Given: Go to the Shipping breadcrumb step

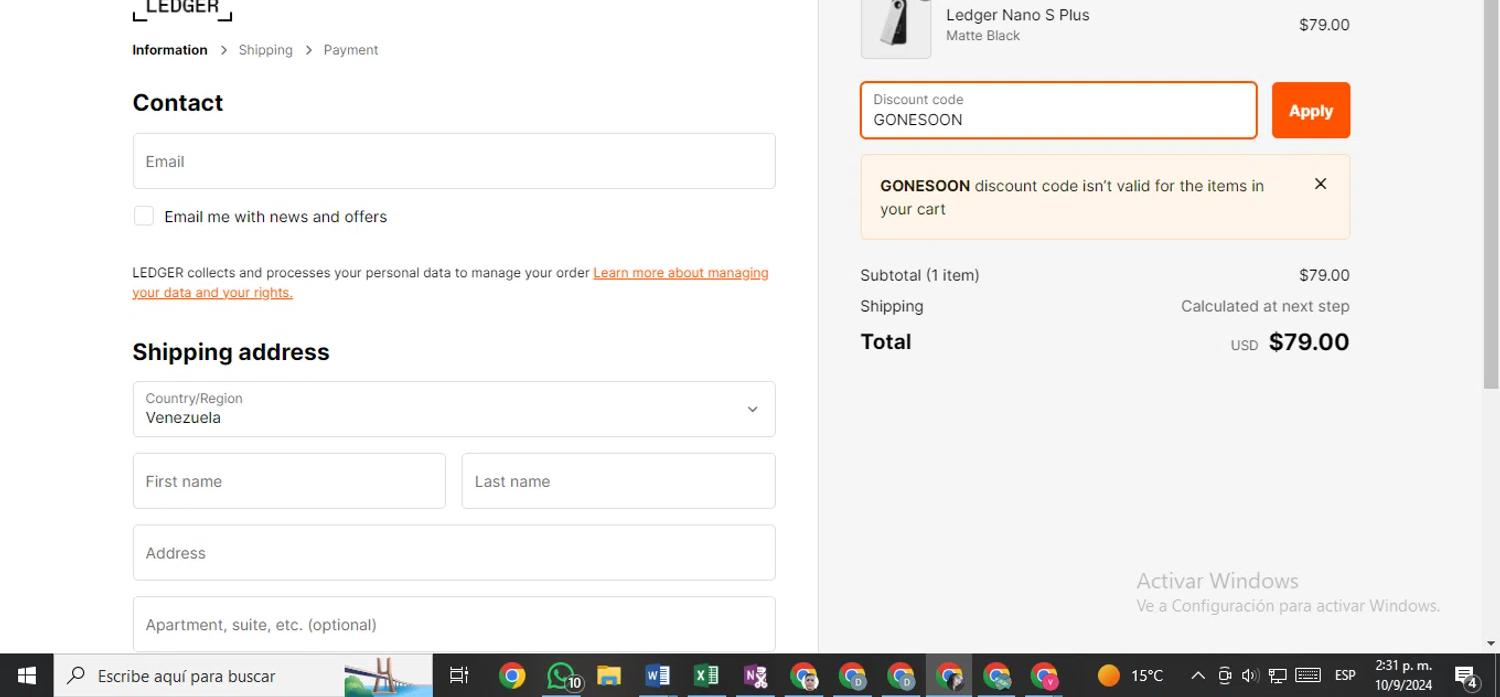Looking at the screenshot, I should point(265,50).
